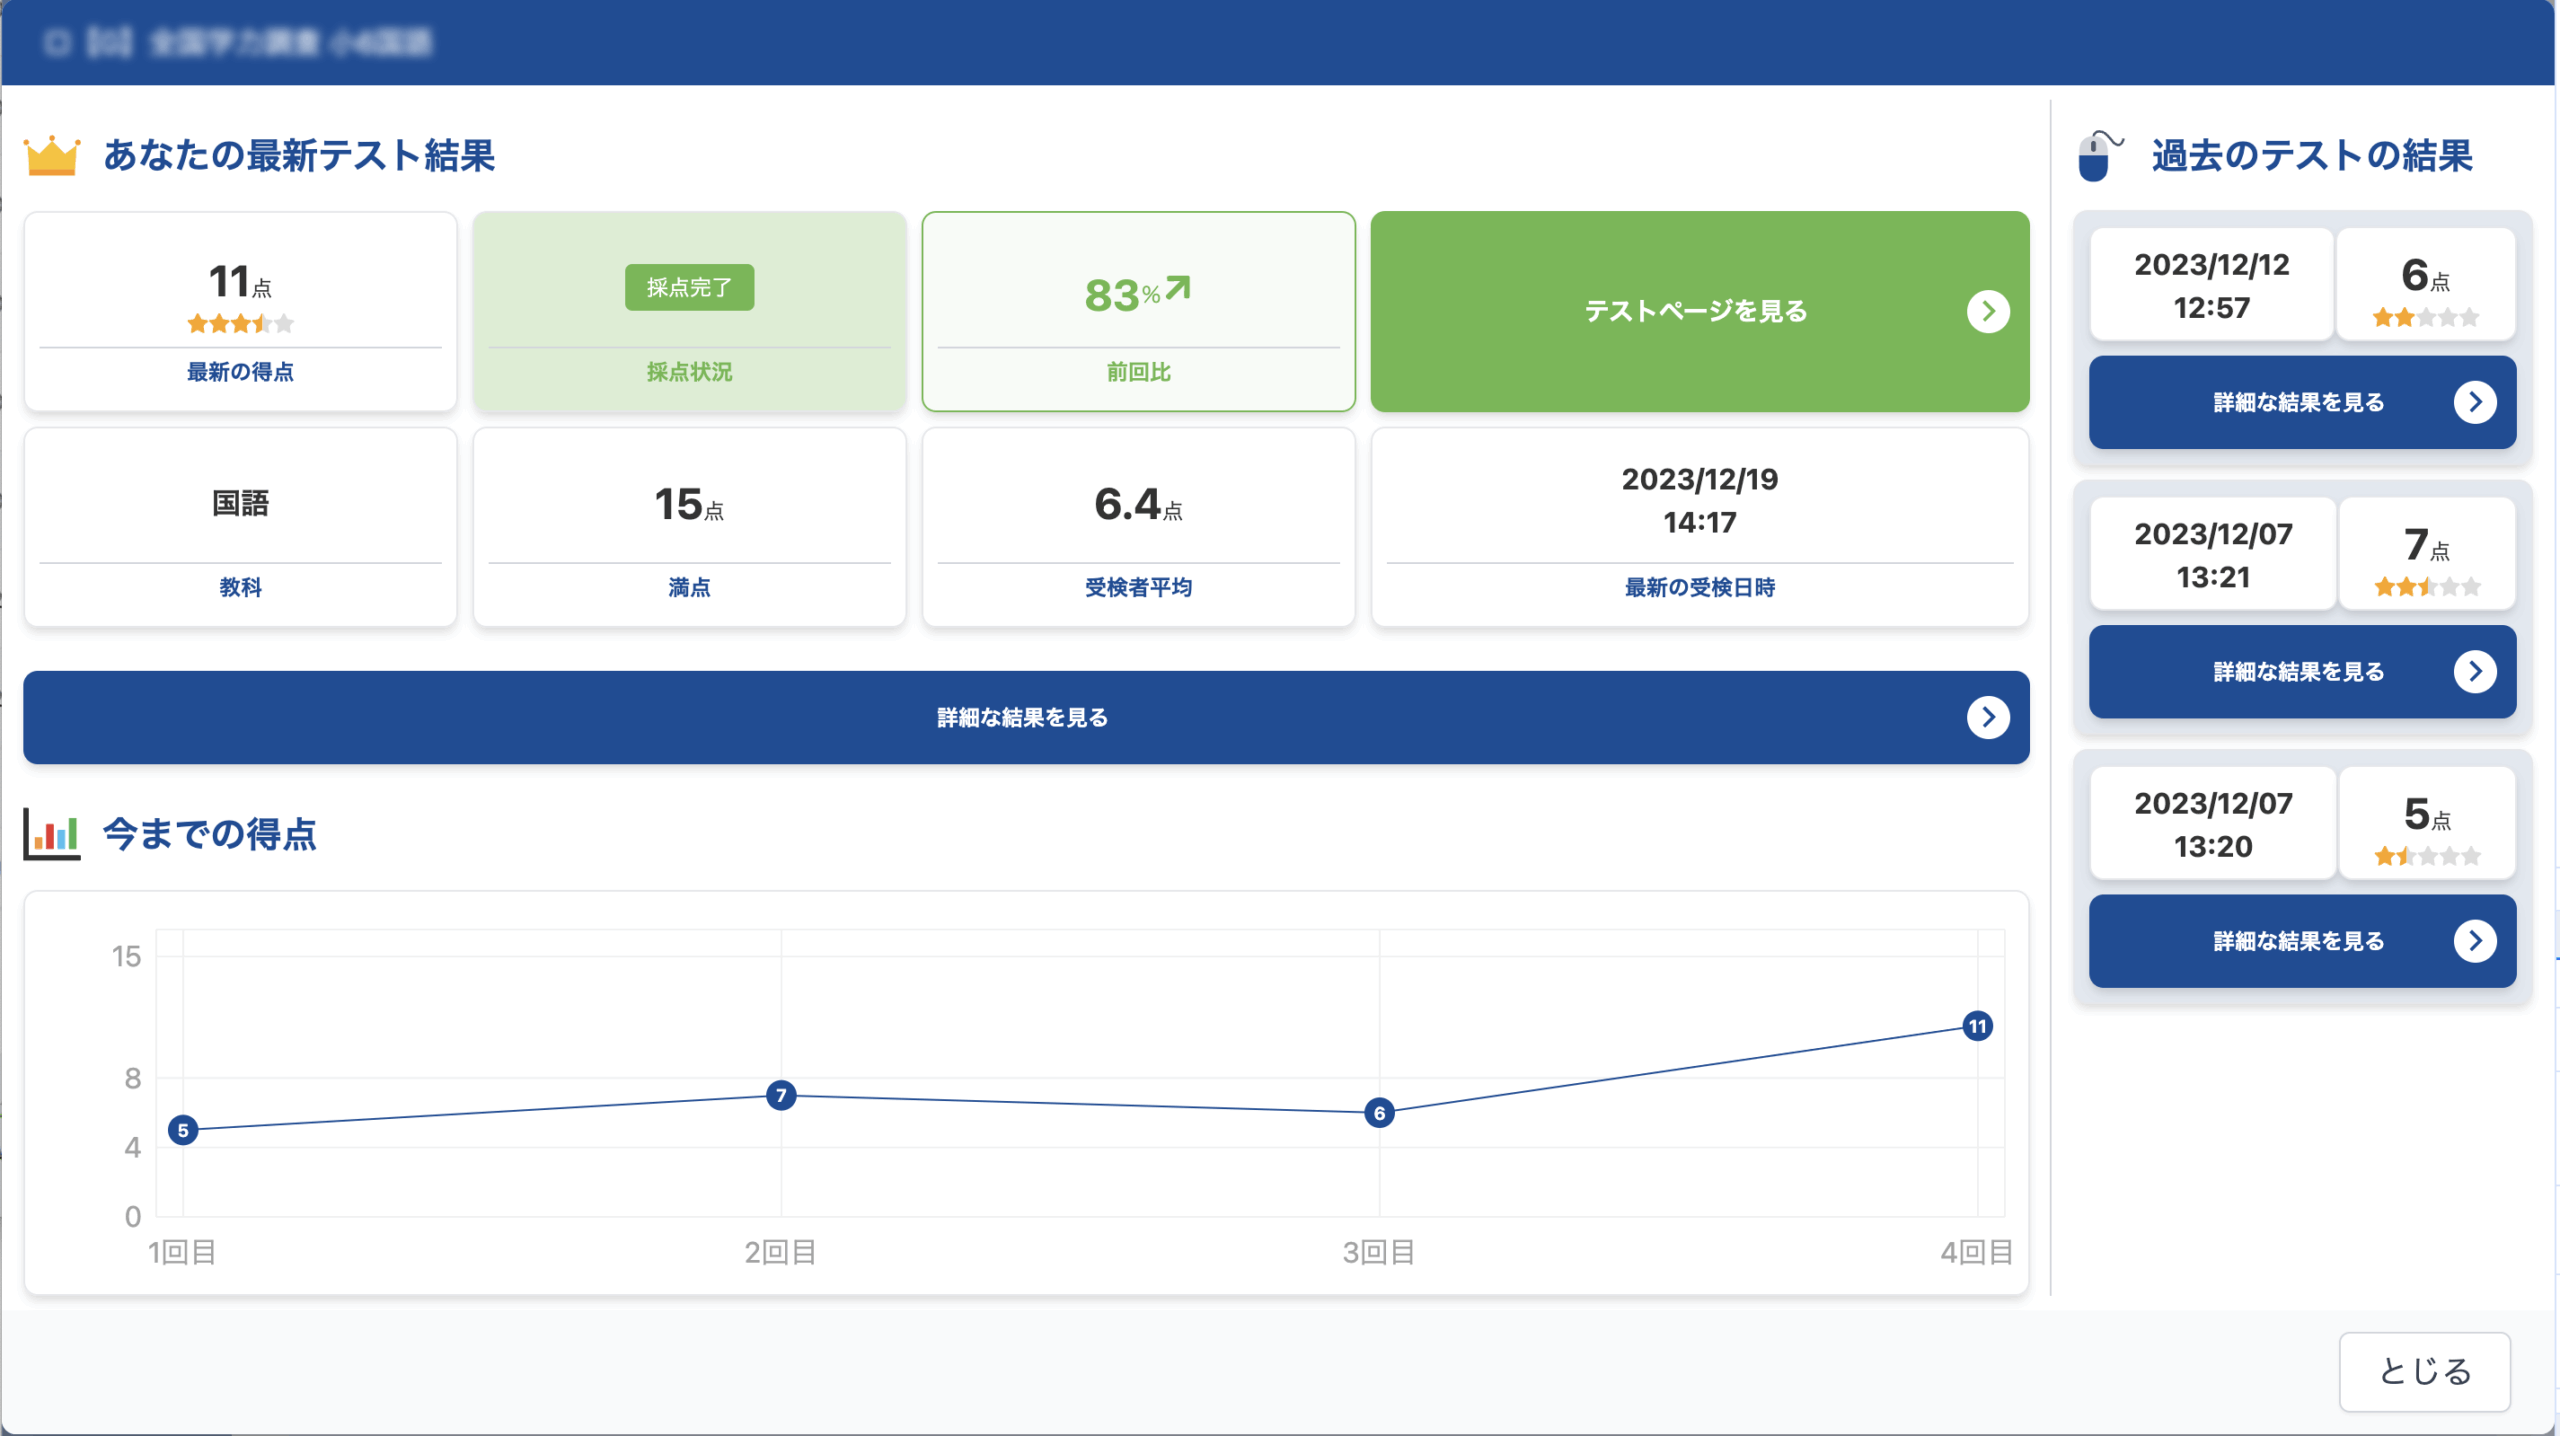
Task: Click the 採点完了 status badge
Action: click(689, 288)
